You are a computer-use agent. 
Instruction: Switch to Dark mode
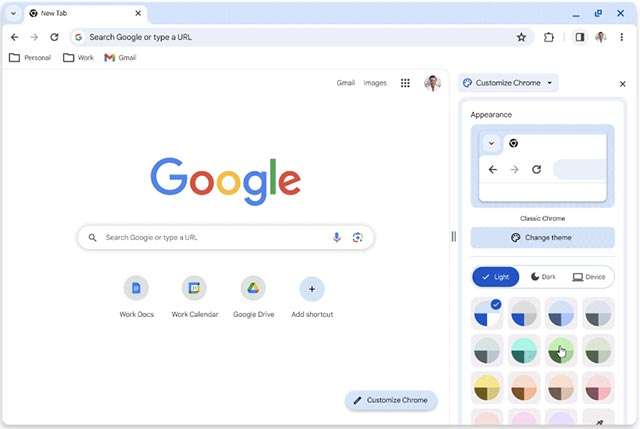543,277
